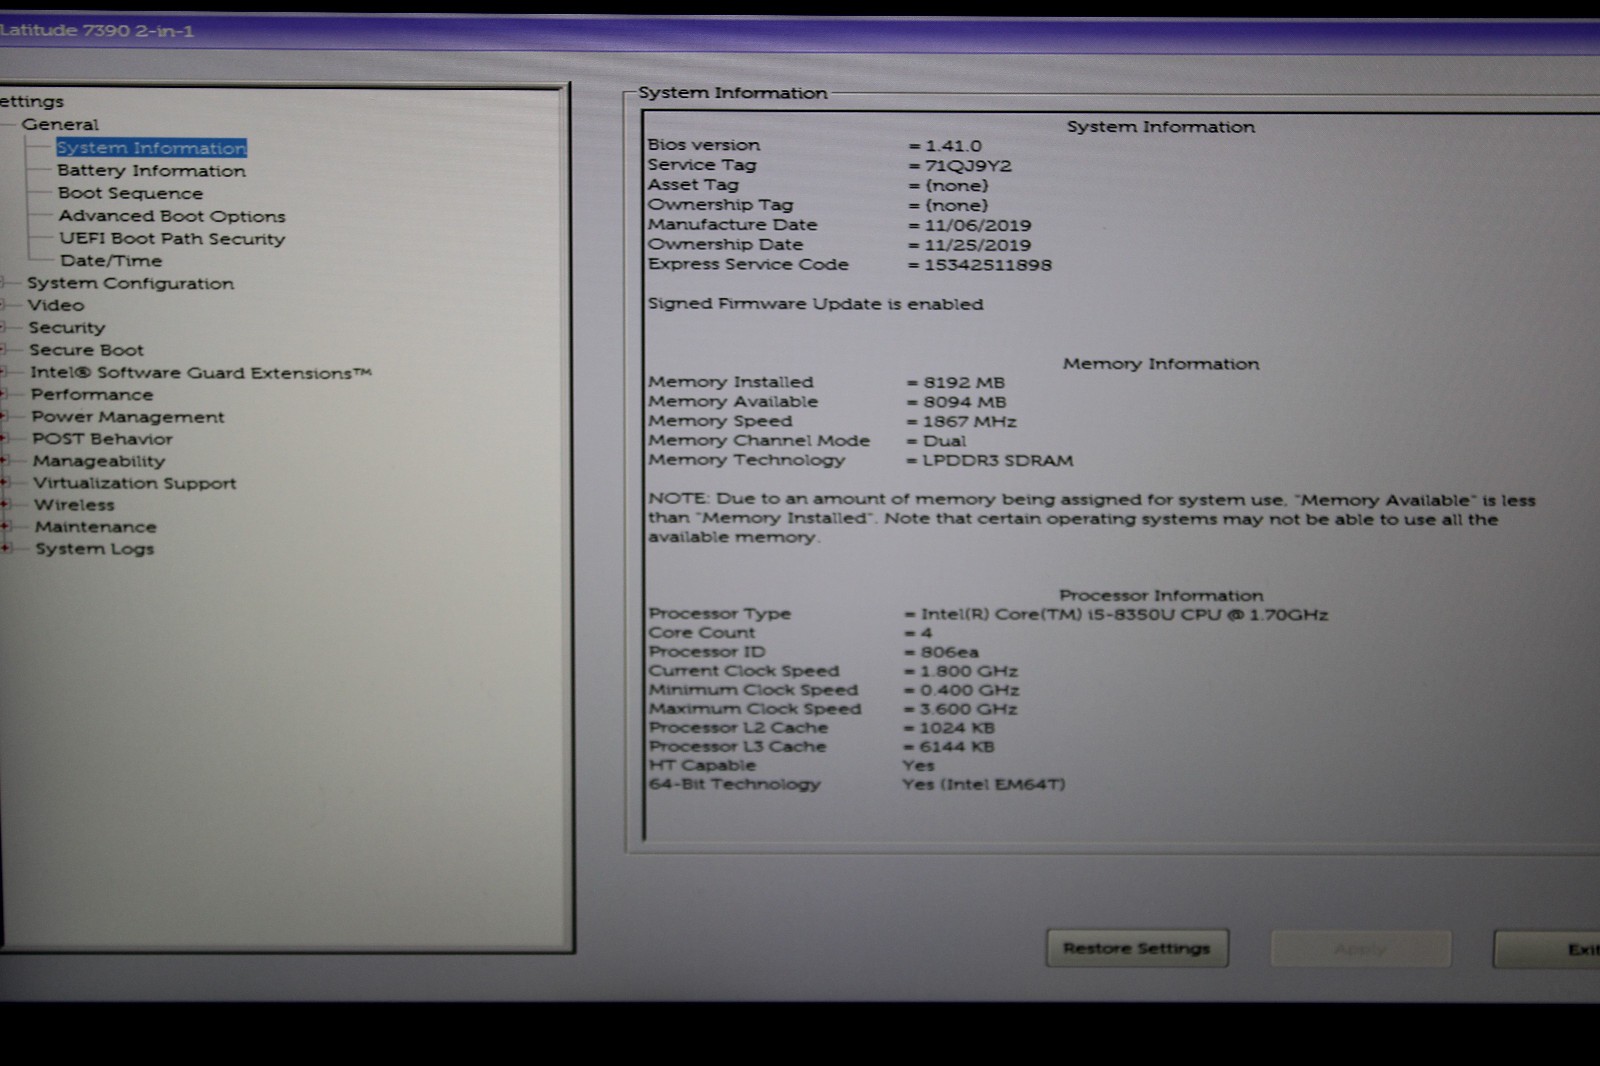
Task: Expand the Virtualization Support tree node
Action: coord(5,483)
